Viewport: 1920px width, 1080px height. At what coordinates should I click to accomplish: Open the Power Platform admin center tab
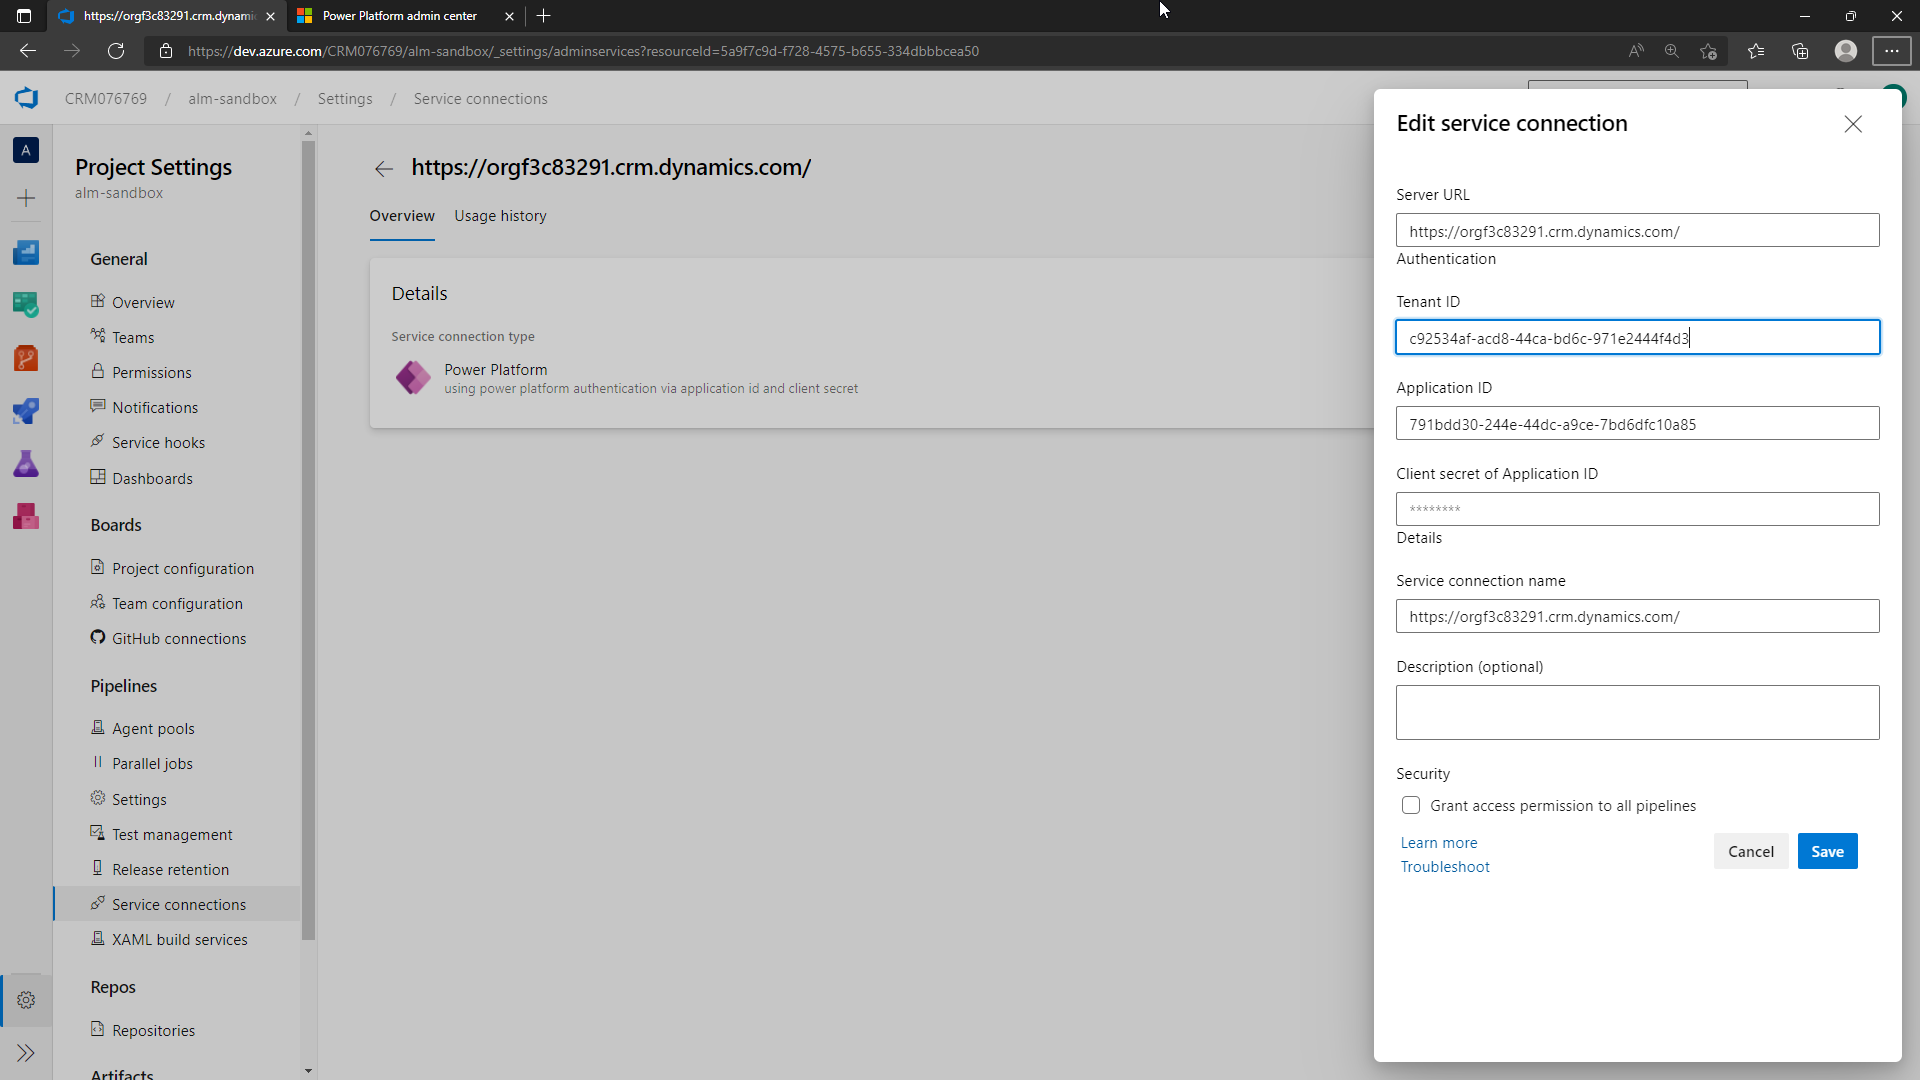tap(398, 16)
